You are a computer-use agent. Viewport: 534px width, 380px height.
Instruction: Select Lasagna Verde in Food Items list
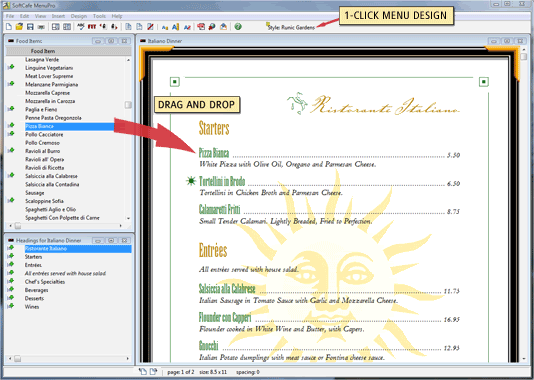pos(42,60)
